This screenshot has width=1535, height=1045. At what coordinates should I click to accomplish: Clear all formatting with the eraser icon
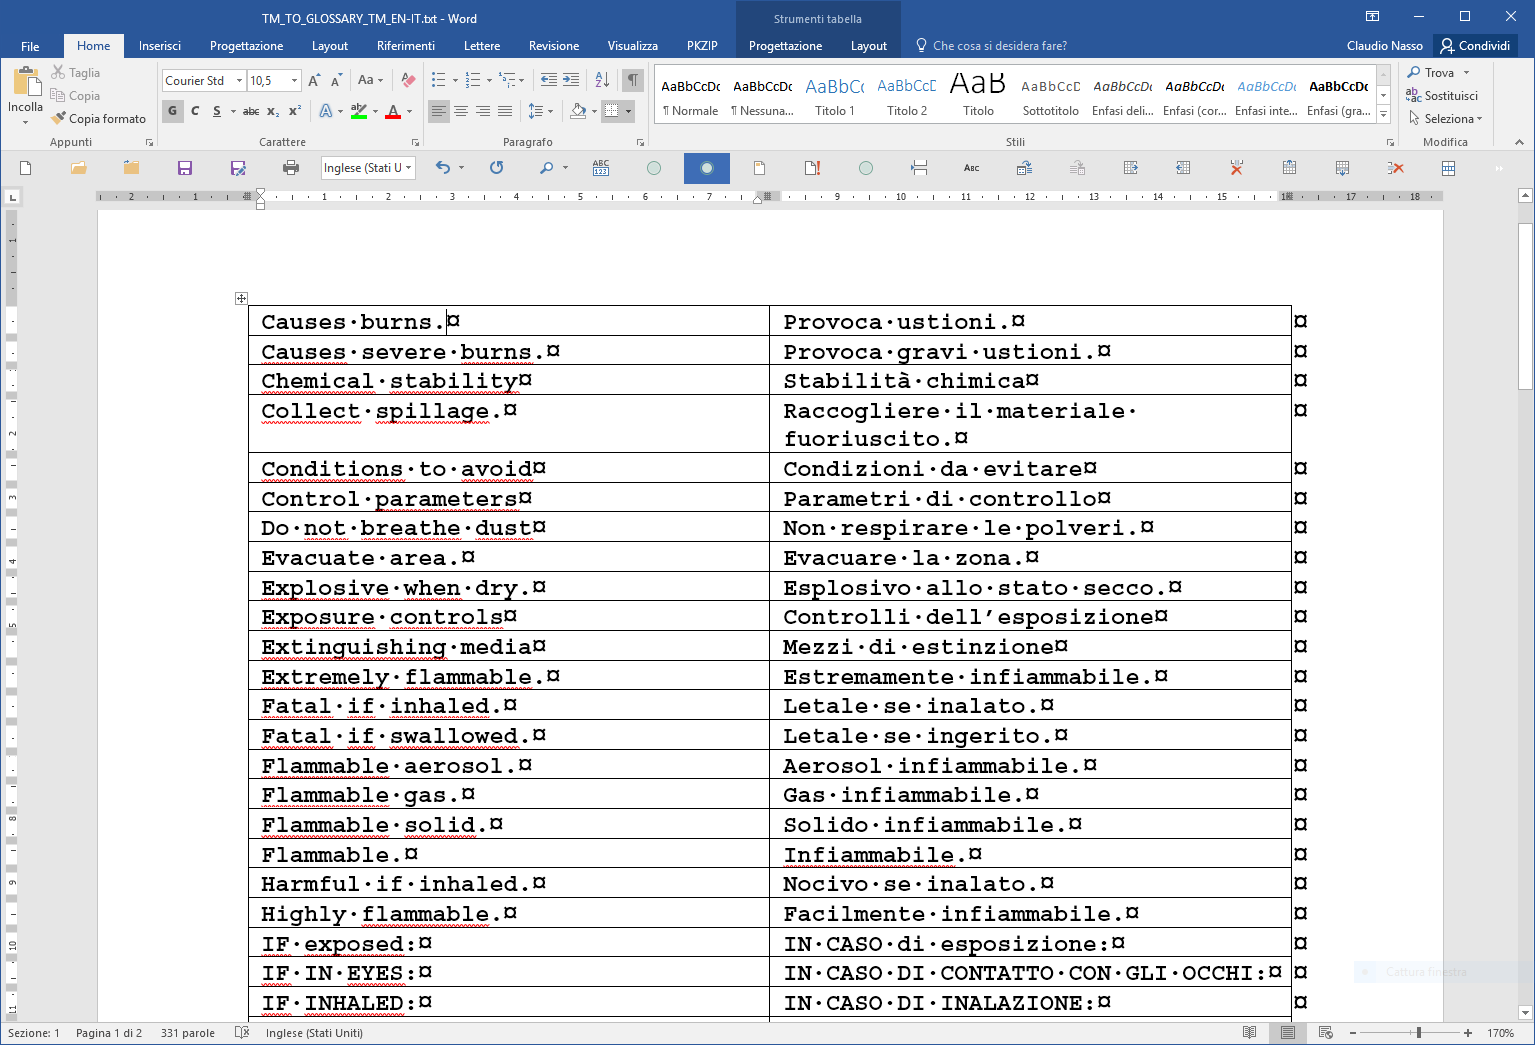pyautogui.click(x=408, y=81)
